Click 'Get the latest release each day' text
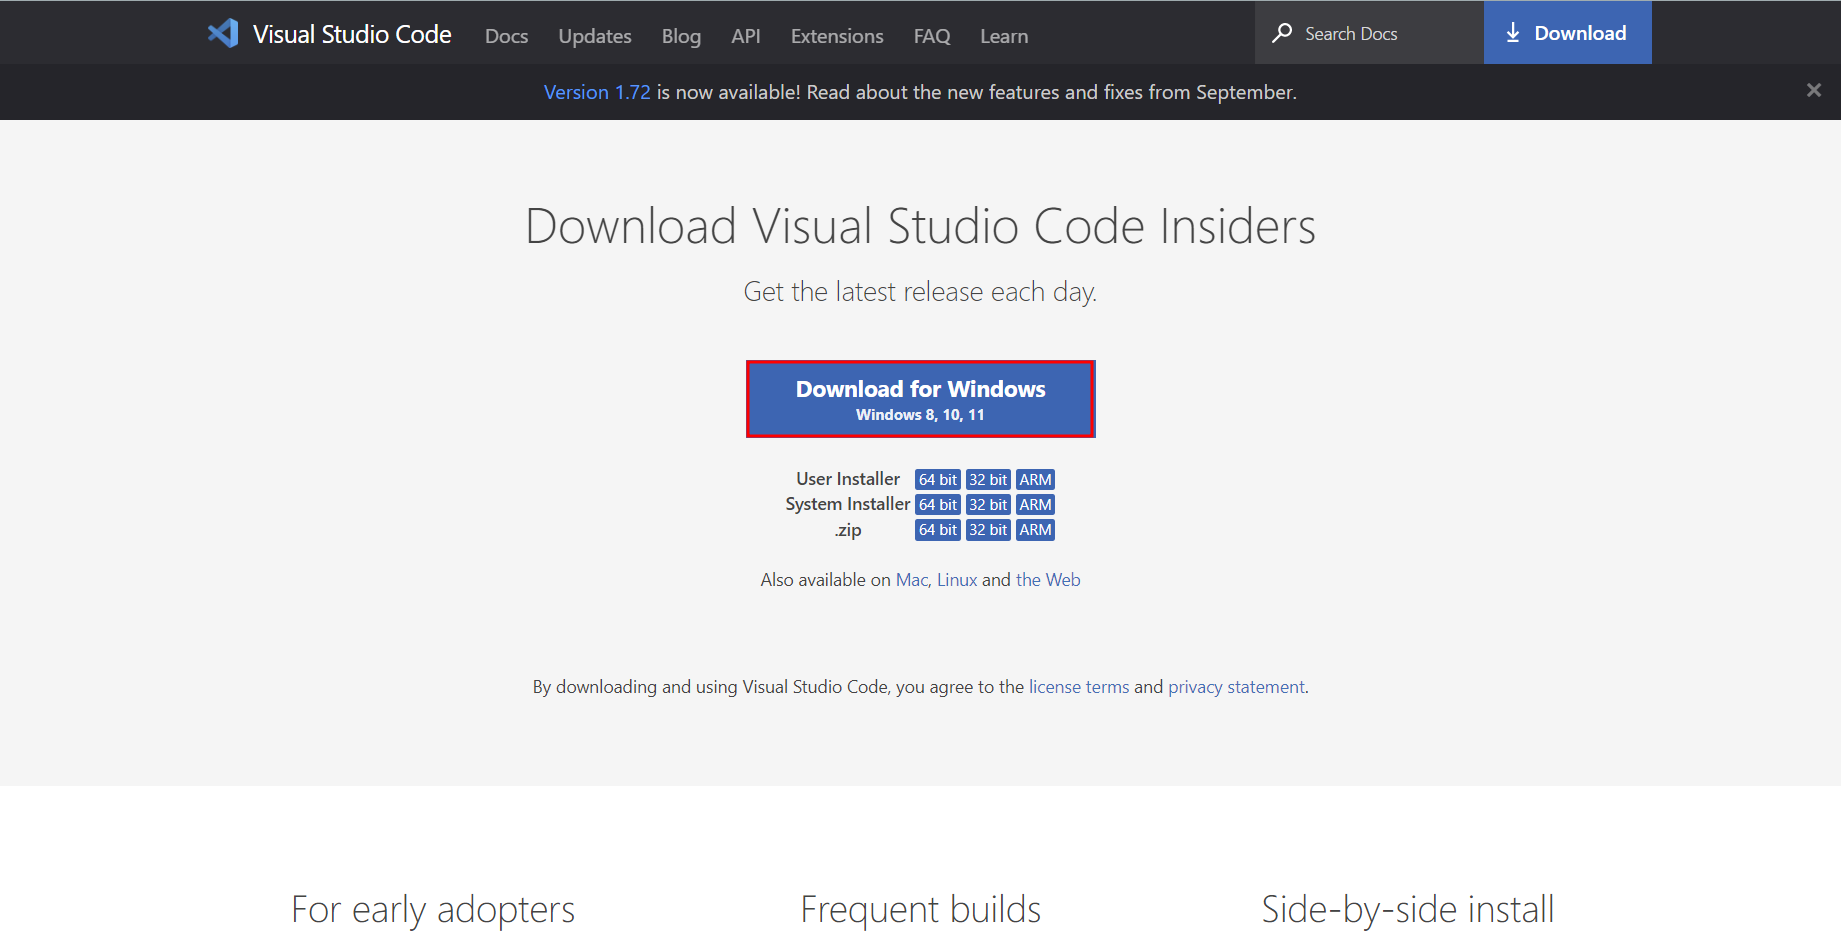The height and width of the screenshot is (935, 1841). [921, 292]
